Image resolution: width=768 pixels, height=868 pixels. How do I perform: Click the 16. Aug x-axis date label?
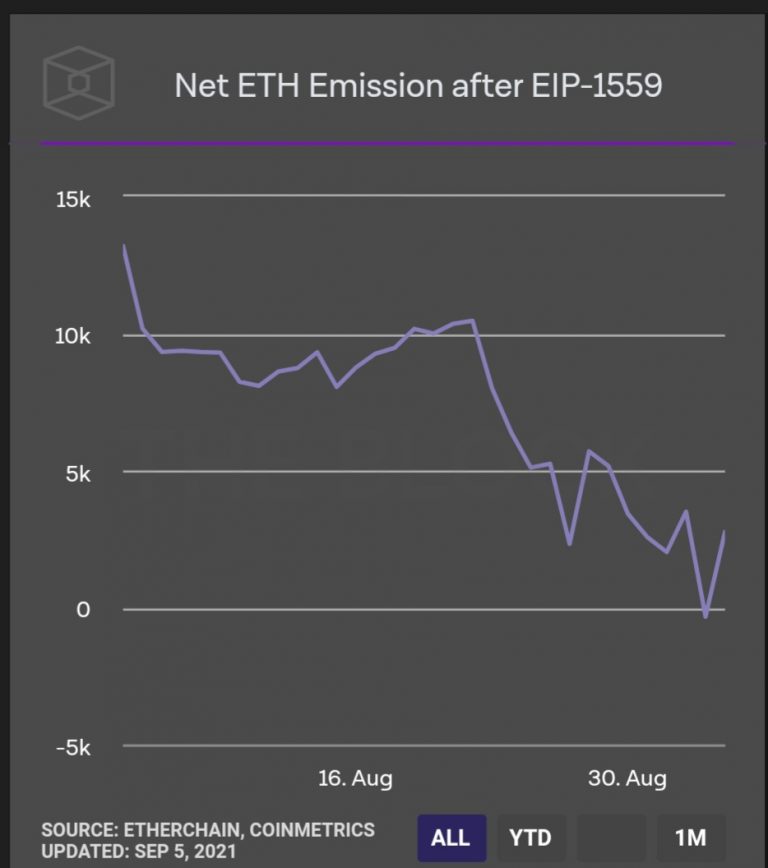coord(355,779)
